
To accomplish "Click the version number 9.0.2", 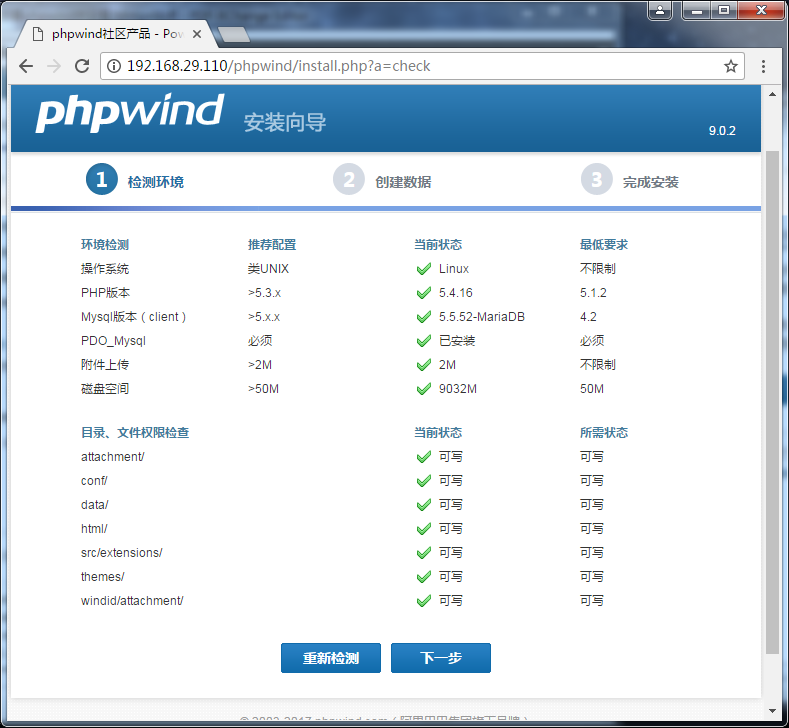I will tap(722, 131).
